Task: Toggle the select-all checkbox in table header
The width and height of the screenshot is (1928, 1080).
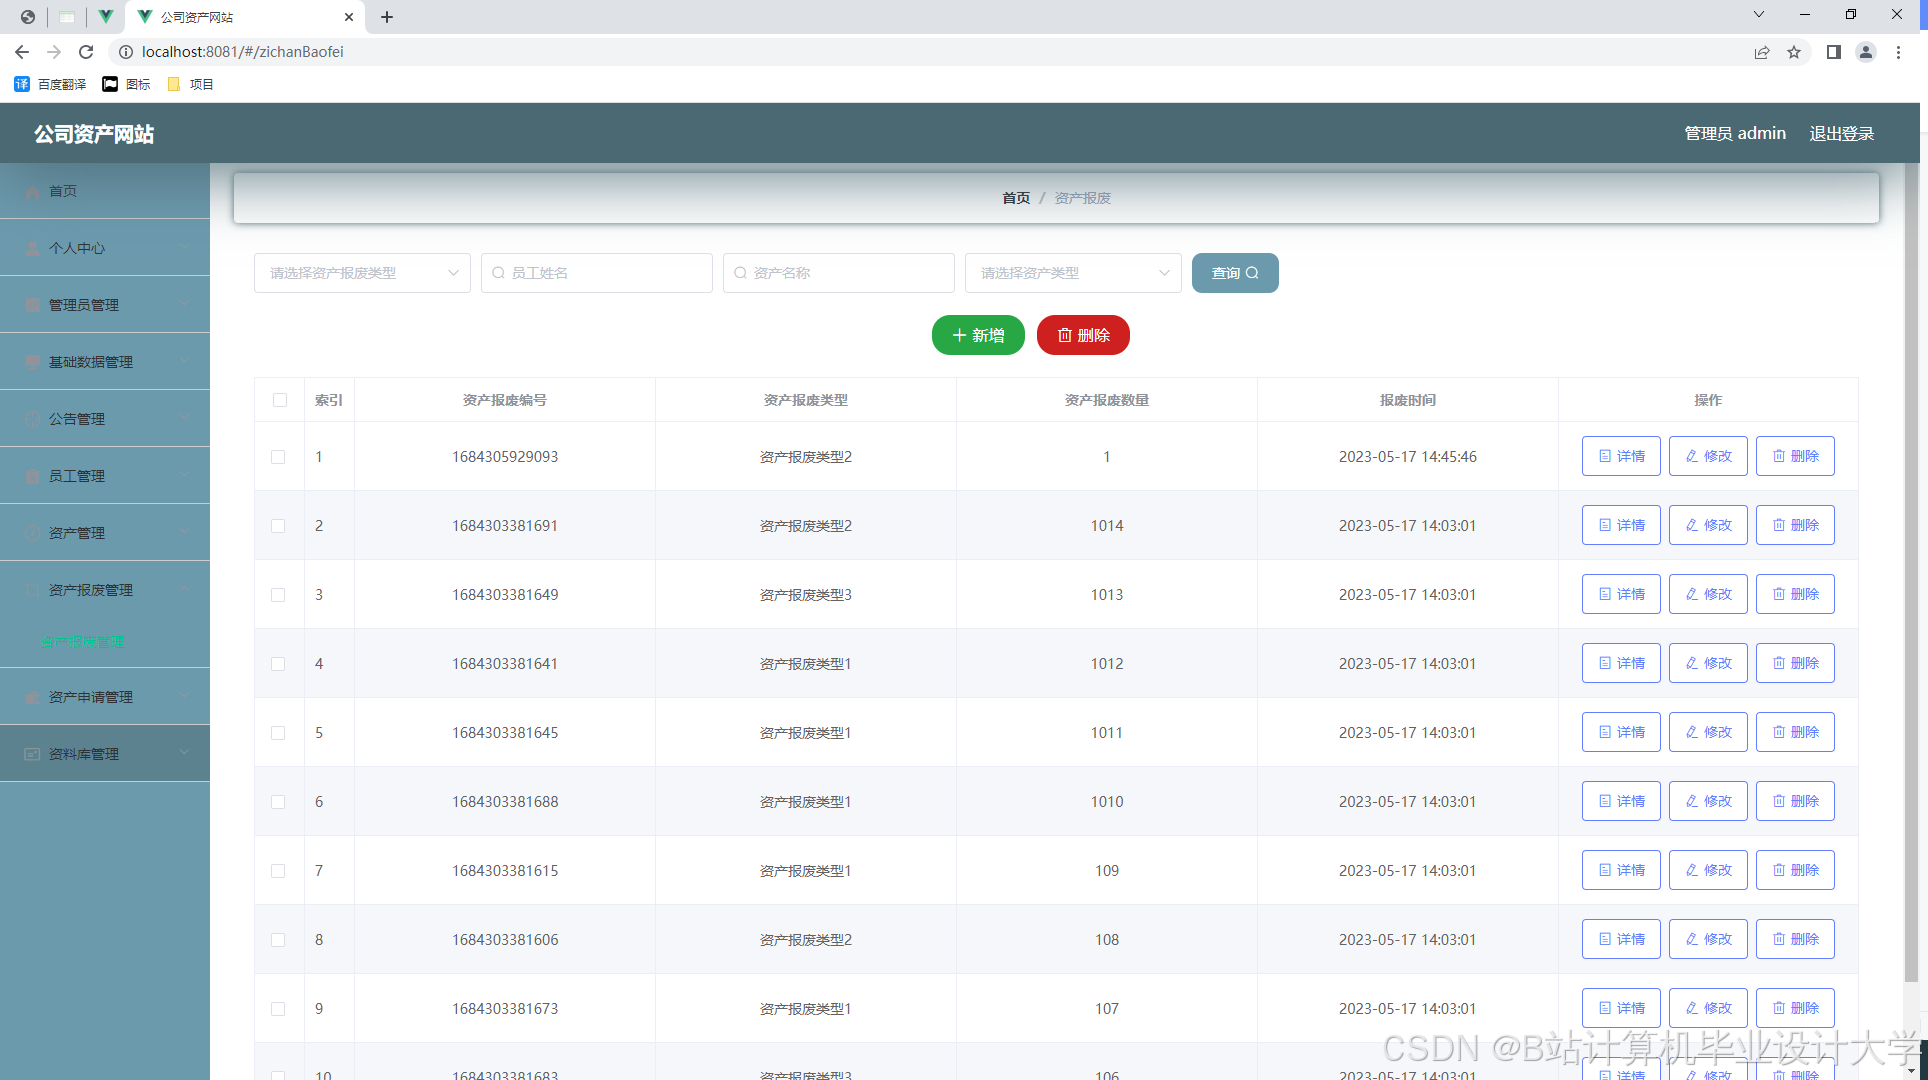Action: click(x=280, y=400)
